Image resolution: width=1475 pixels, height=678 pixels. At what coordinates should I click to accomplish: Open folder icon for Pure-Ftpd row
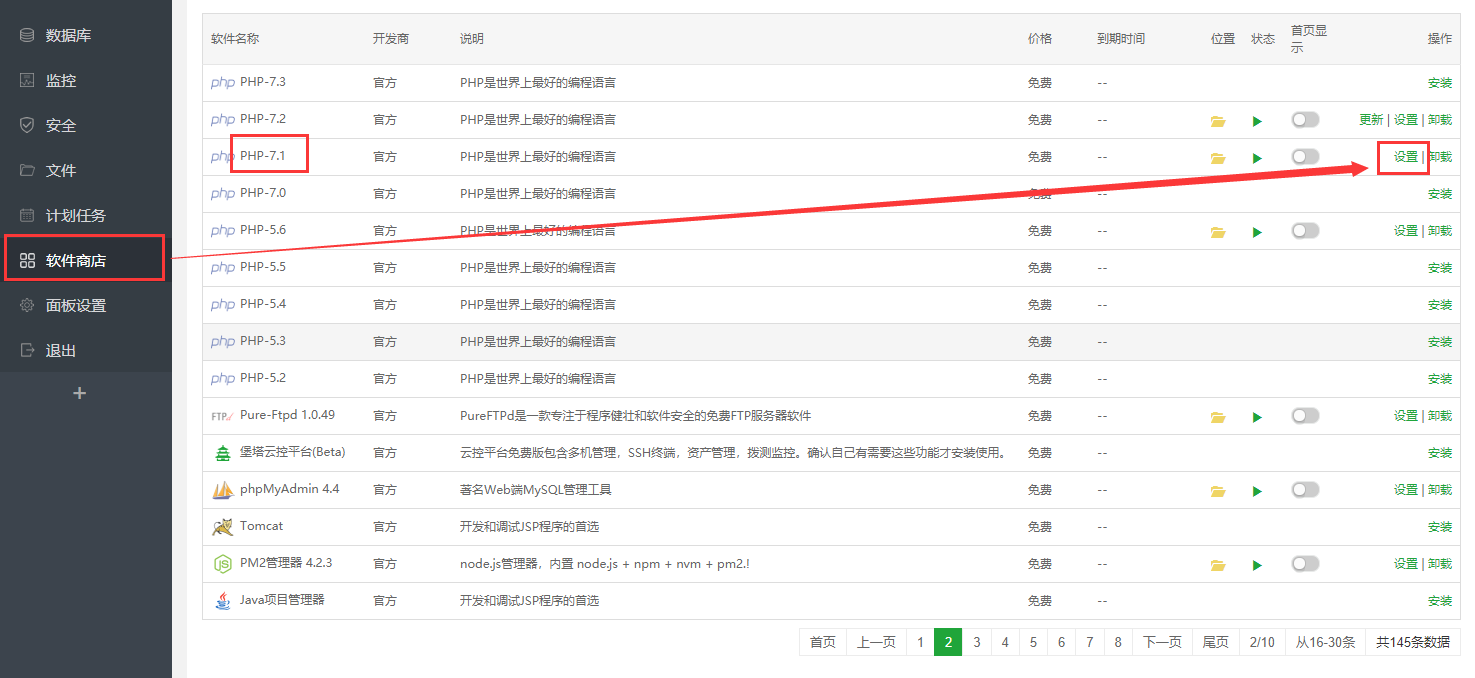(x=1217, y=417)
